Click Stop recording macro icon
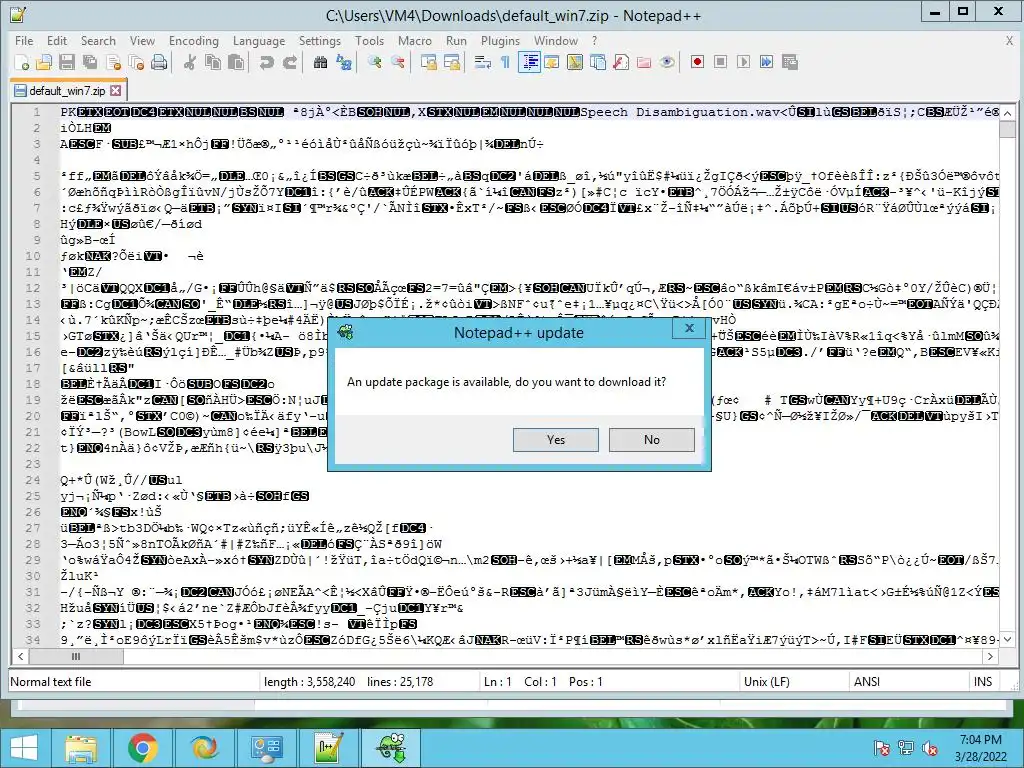Image resolution: width=1024 pixels, height=768 pixels. point(720,62)
